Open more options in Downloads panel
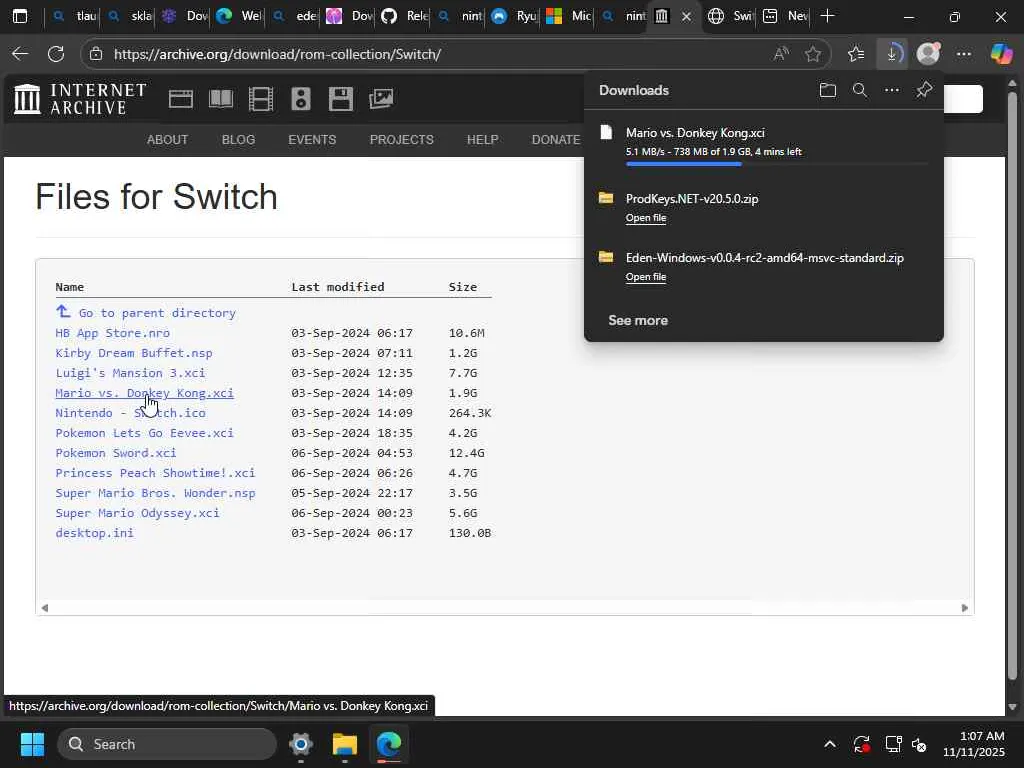 pyautogui.click(x=891, y=90)
